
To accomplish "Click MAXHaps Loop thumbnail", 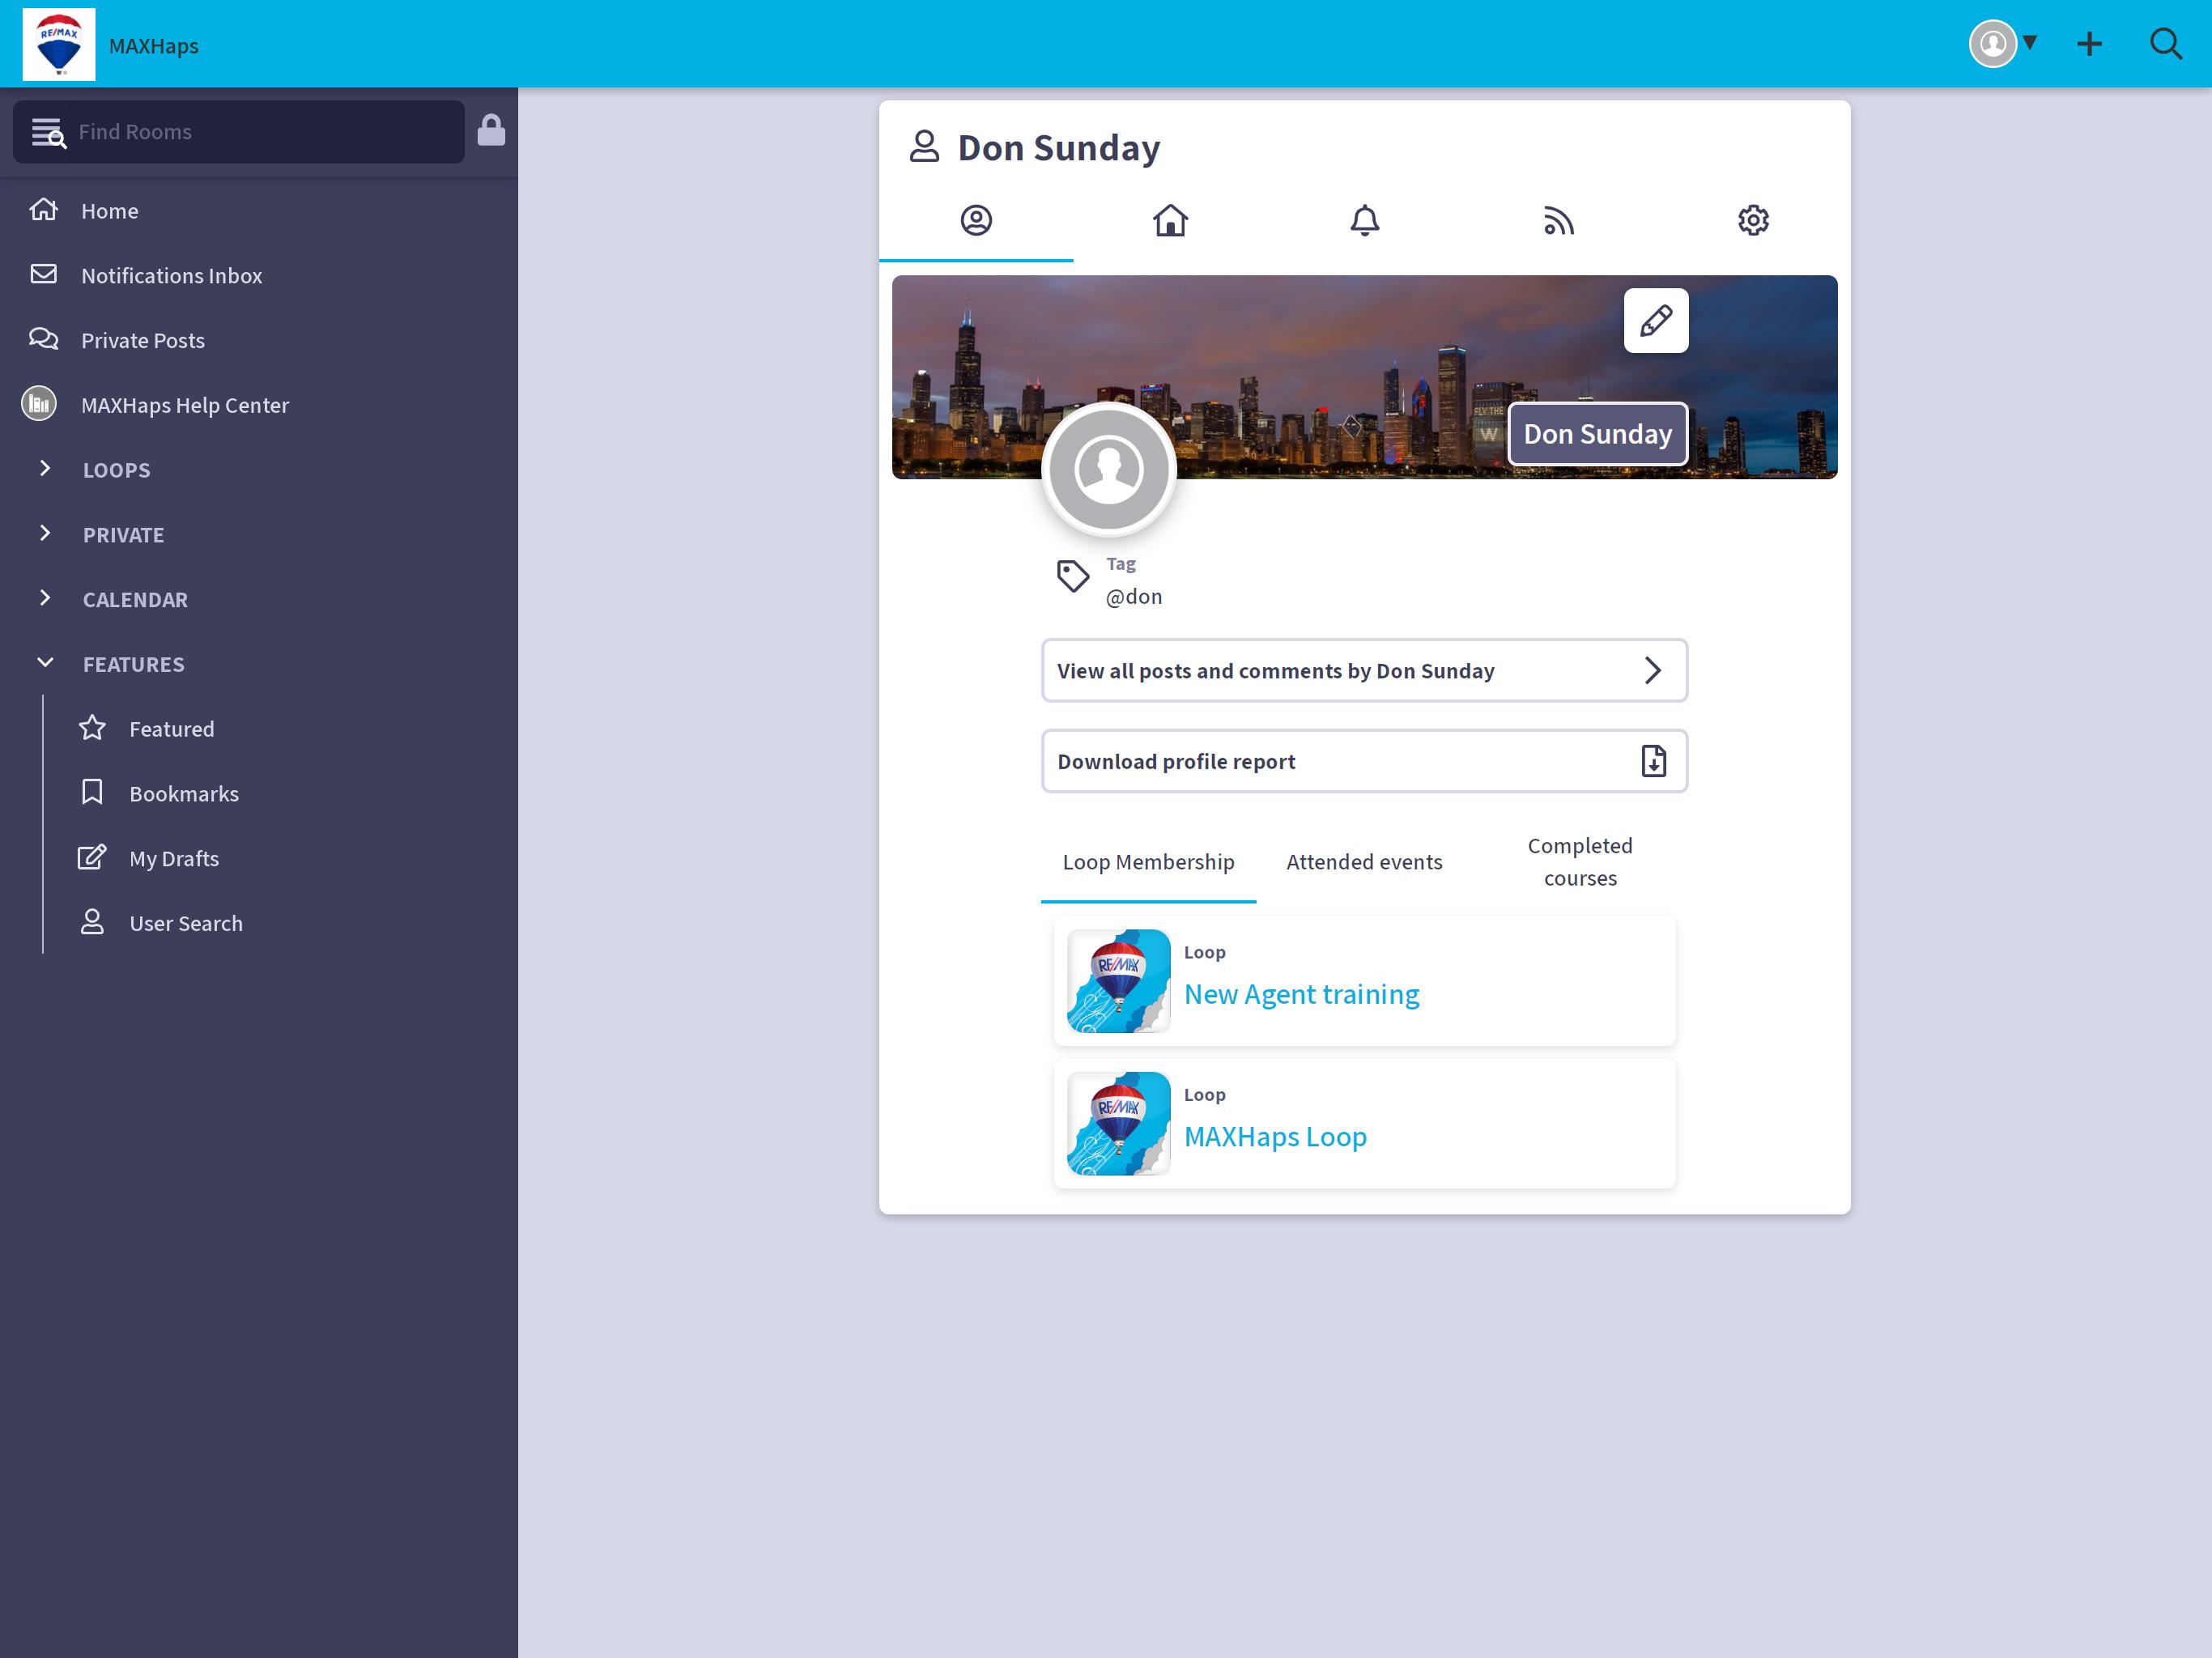I will 1118,1124.
